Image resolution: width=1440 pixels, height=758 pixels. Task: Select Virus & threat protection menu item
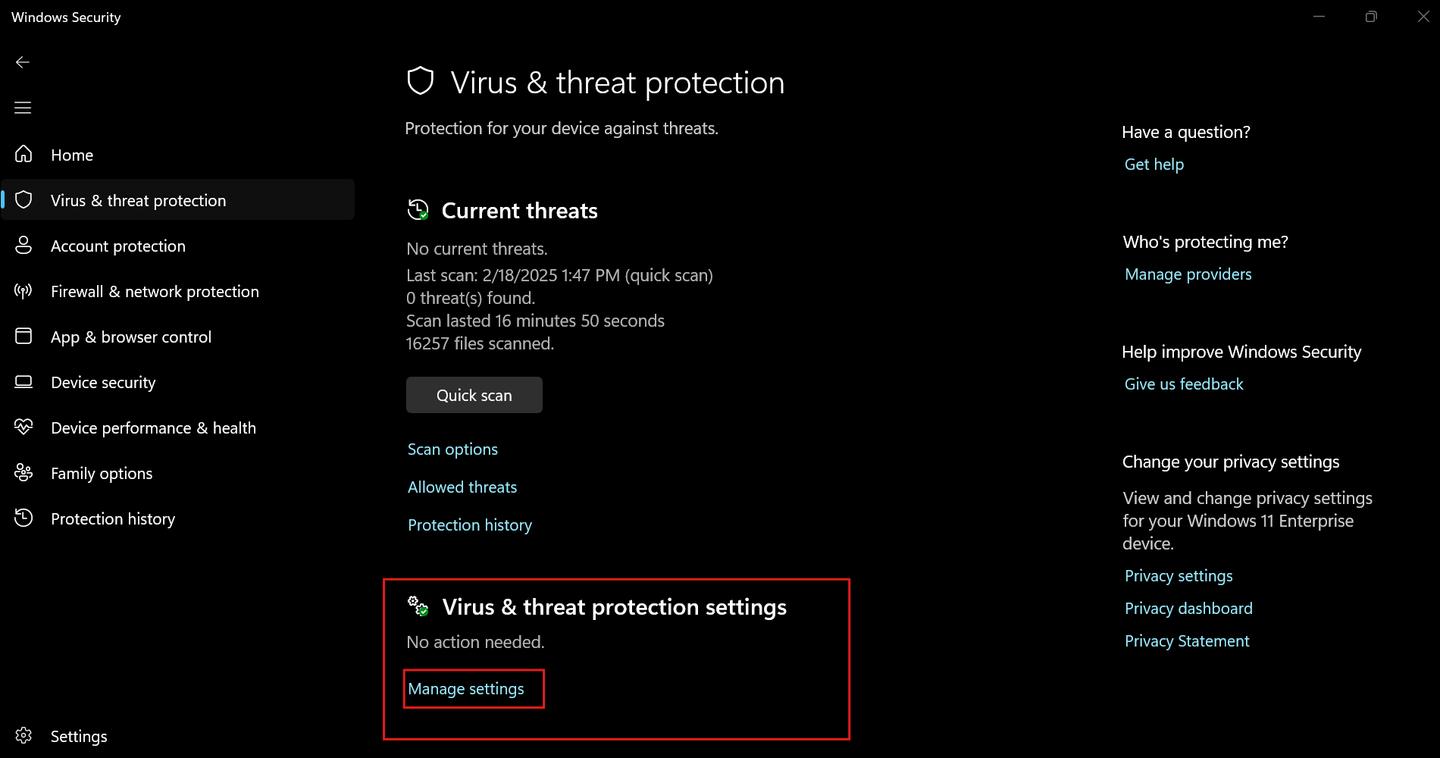pos(178,200)
